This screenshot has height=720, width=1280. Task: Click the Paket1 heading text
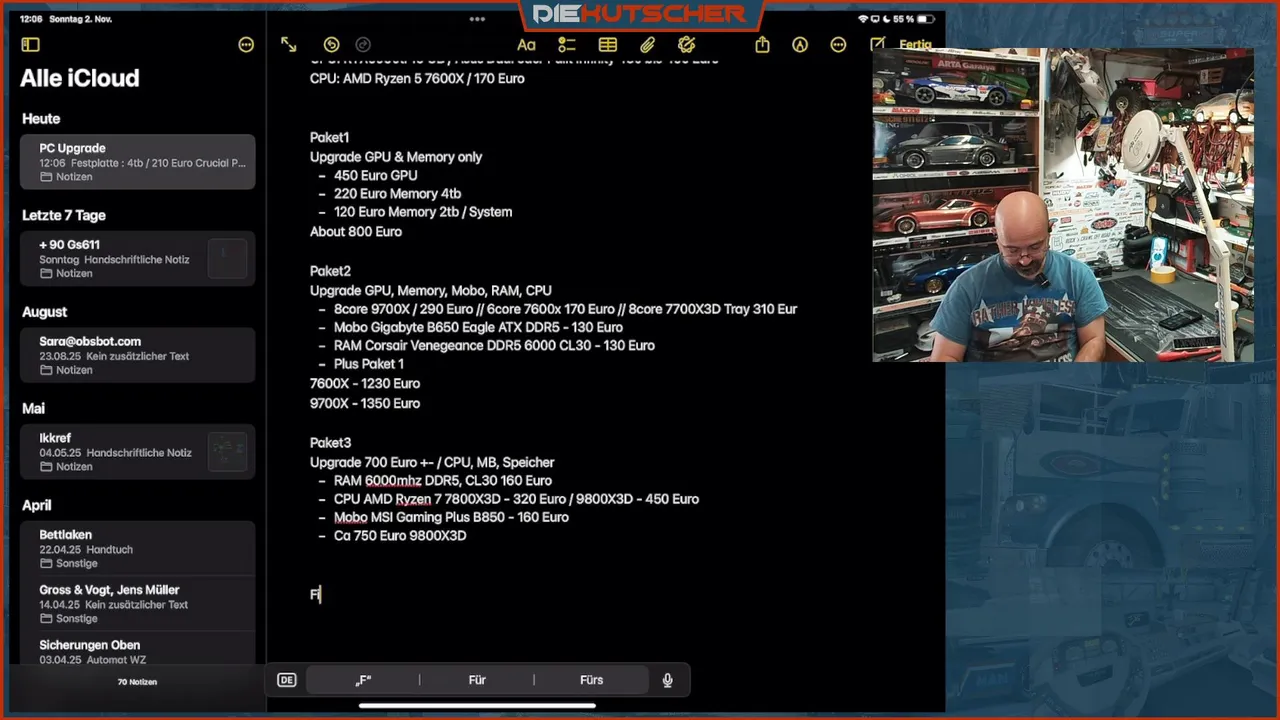pyautogui.click(x=329, y=138)
